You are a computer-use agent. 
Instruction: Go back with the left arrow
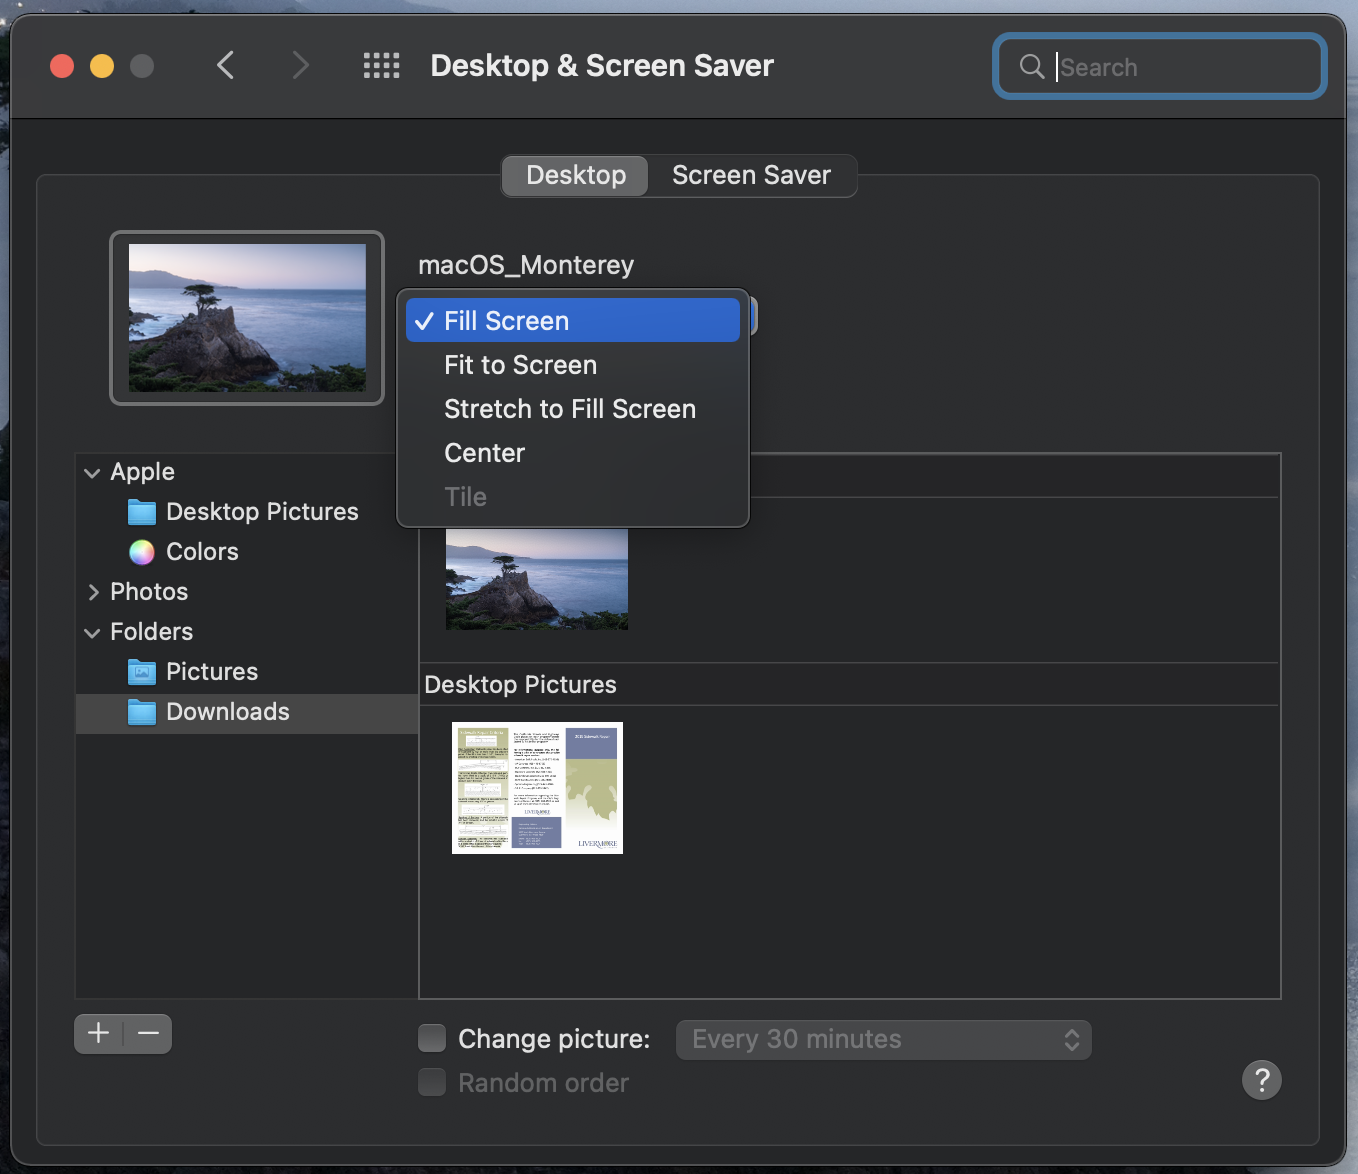point(226,66)
